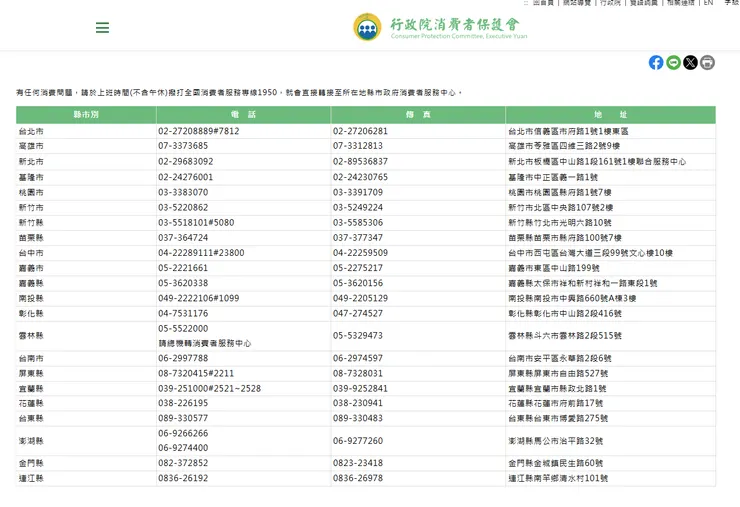Select the phone number 02-24276001
Viewport: 740px width, 507px height.
185,177
